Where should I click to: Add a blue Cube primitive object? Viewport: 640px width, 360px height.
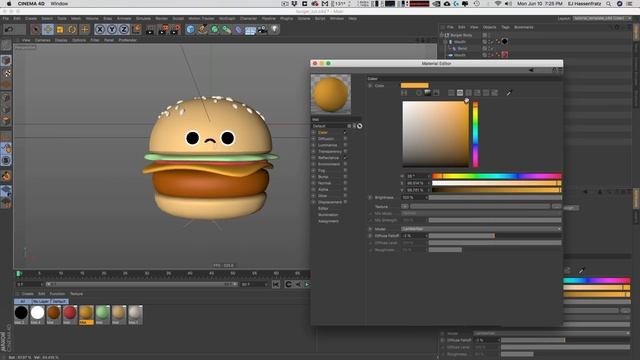(190, 29)
